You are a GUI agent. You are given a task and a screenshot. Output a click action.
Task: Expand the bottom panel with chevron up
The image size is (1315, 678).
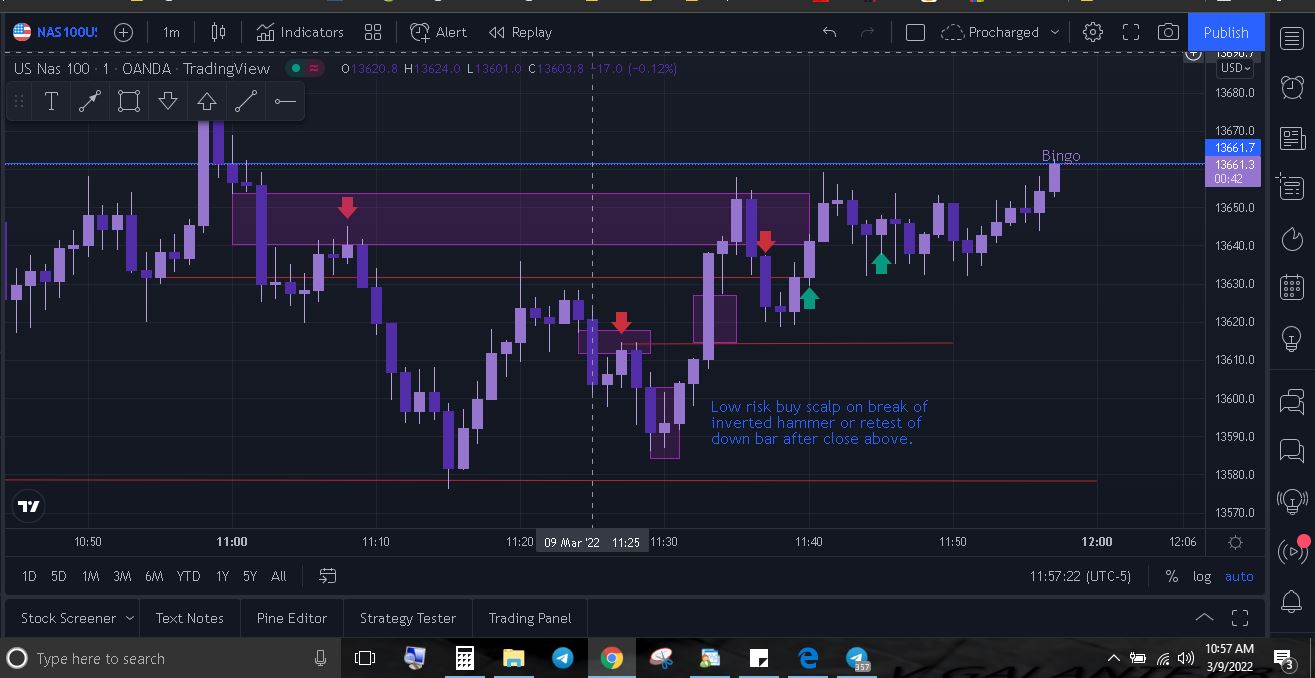point(1204,618)
